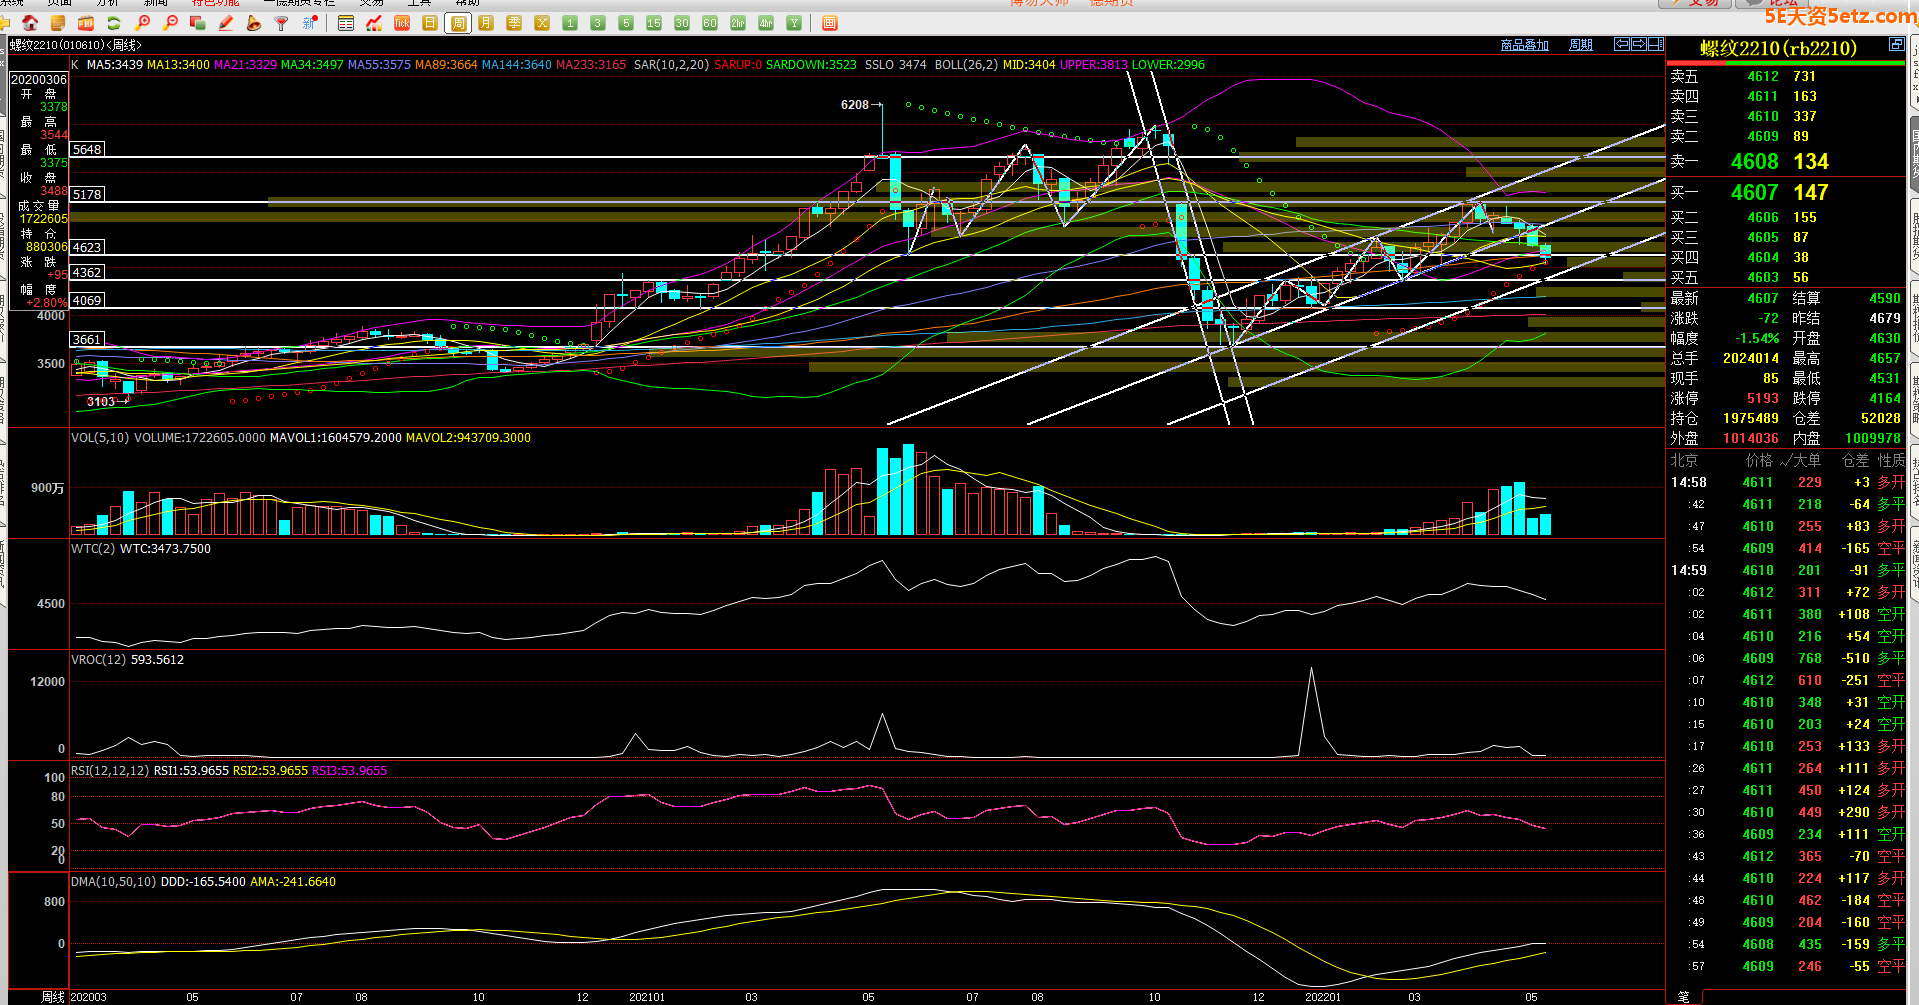Screen dimensions: 1919x1005
Task: Open the red 特色功能 menu
Action: point(215,3)
